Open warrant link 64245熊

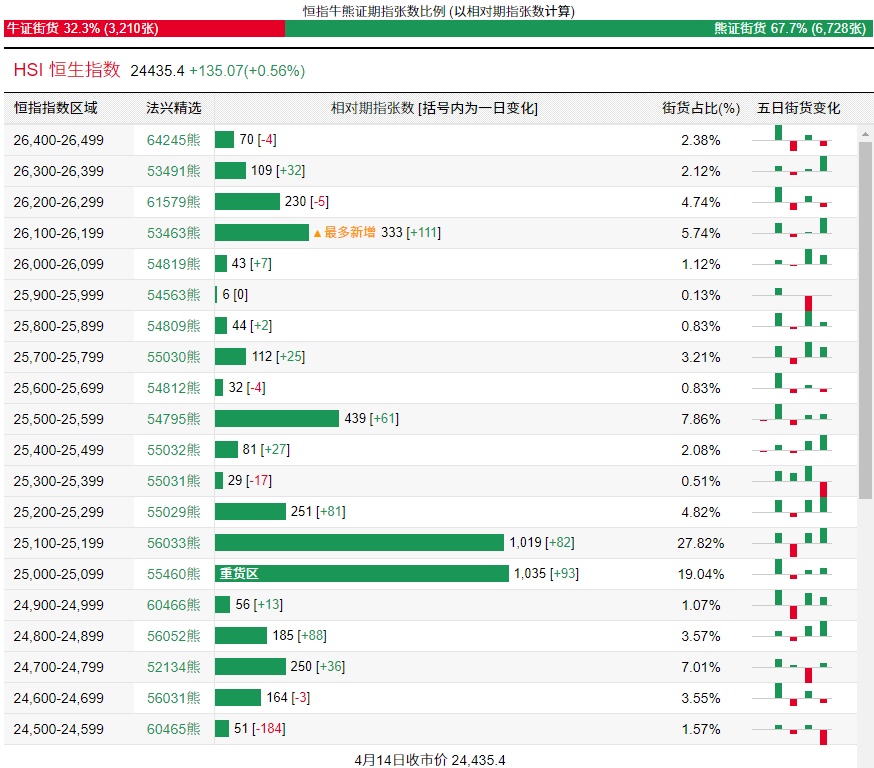173,140
